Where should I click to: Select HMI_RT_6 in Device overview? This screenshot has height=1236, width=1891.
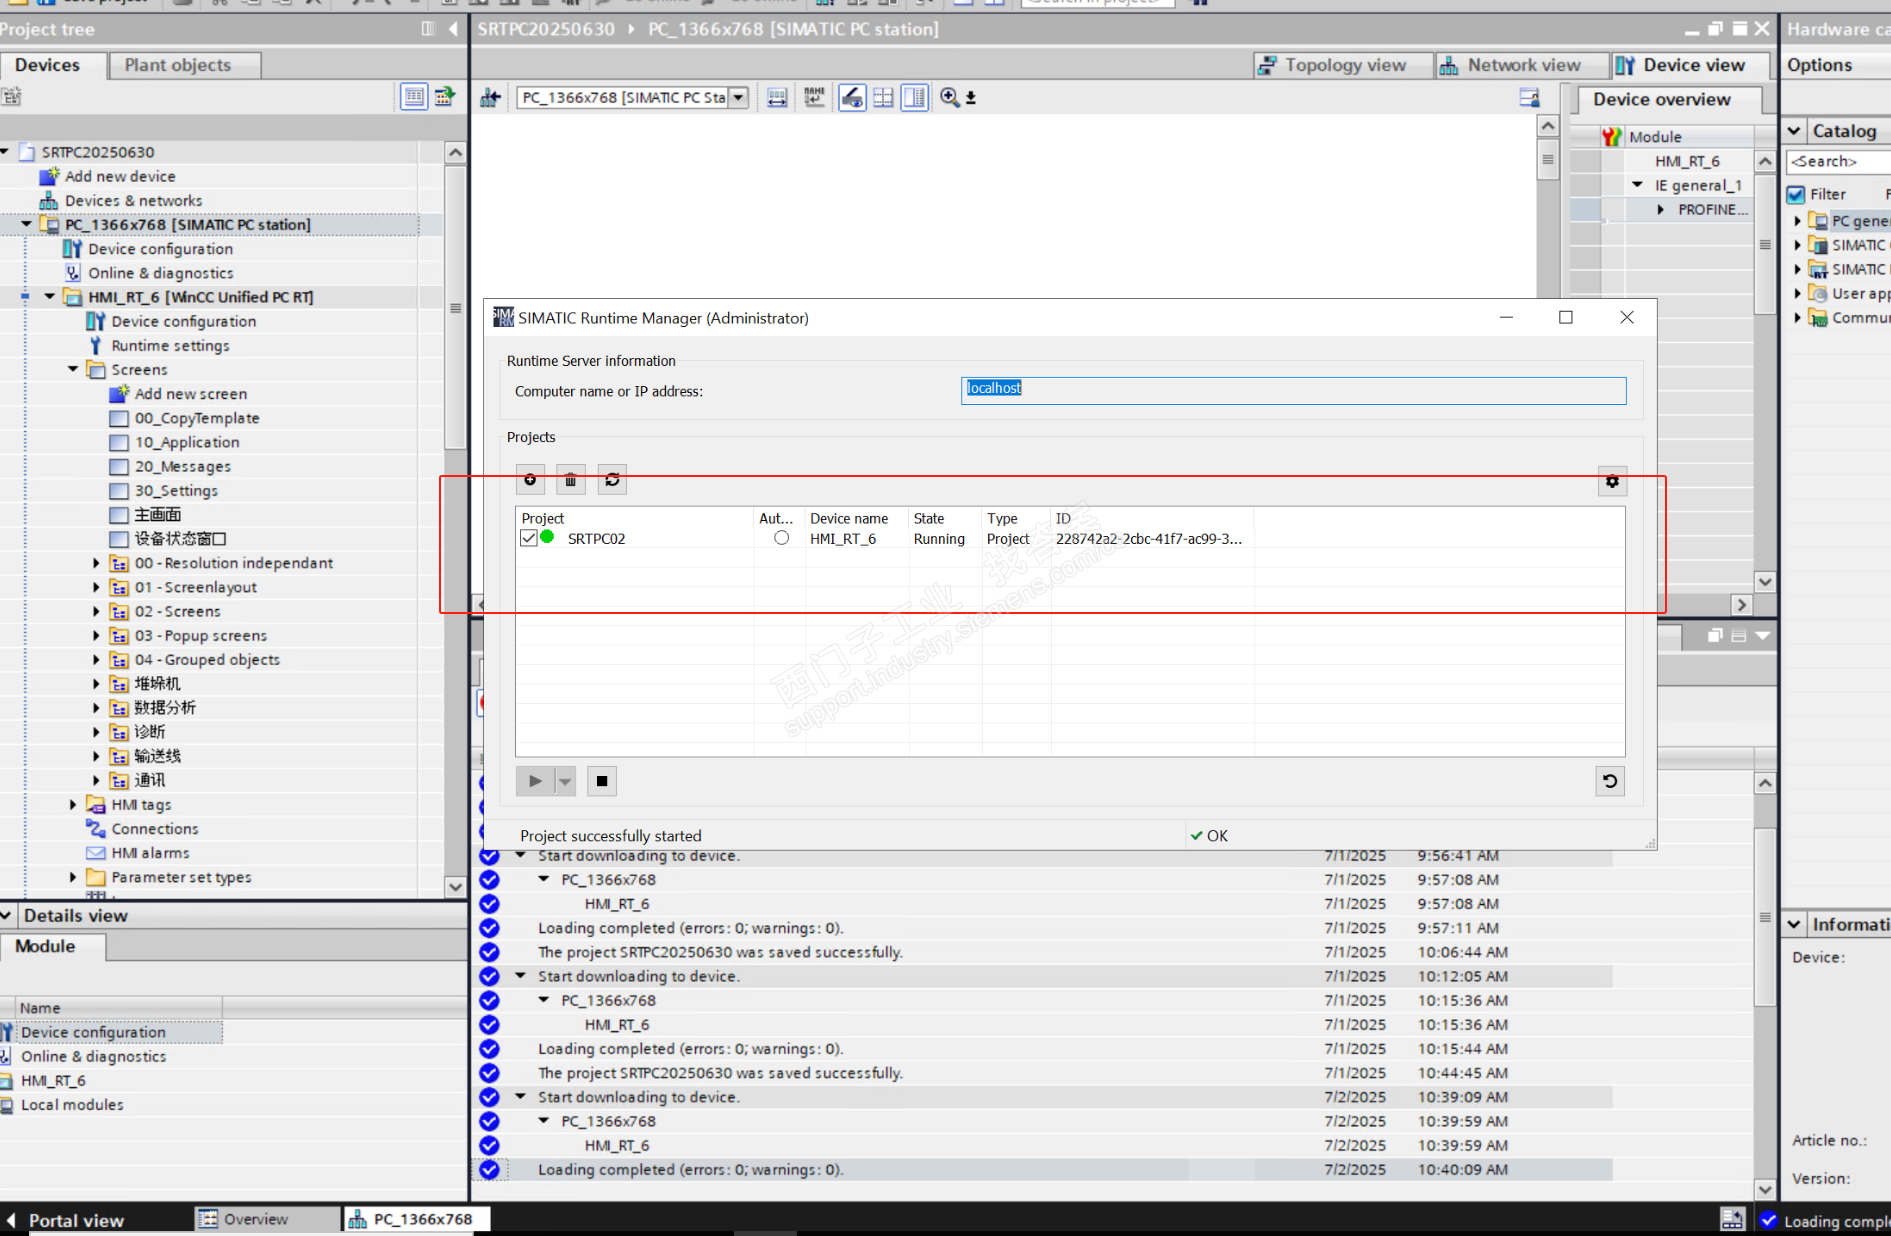pos(1687,161)
